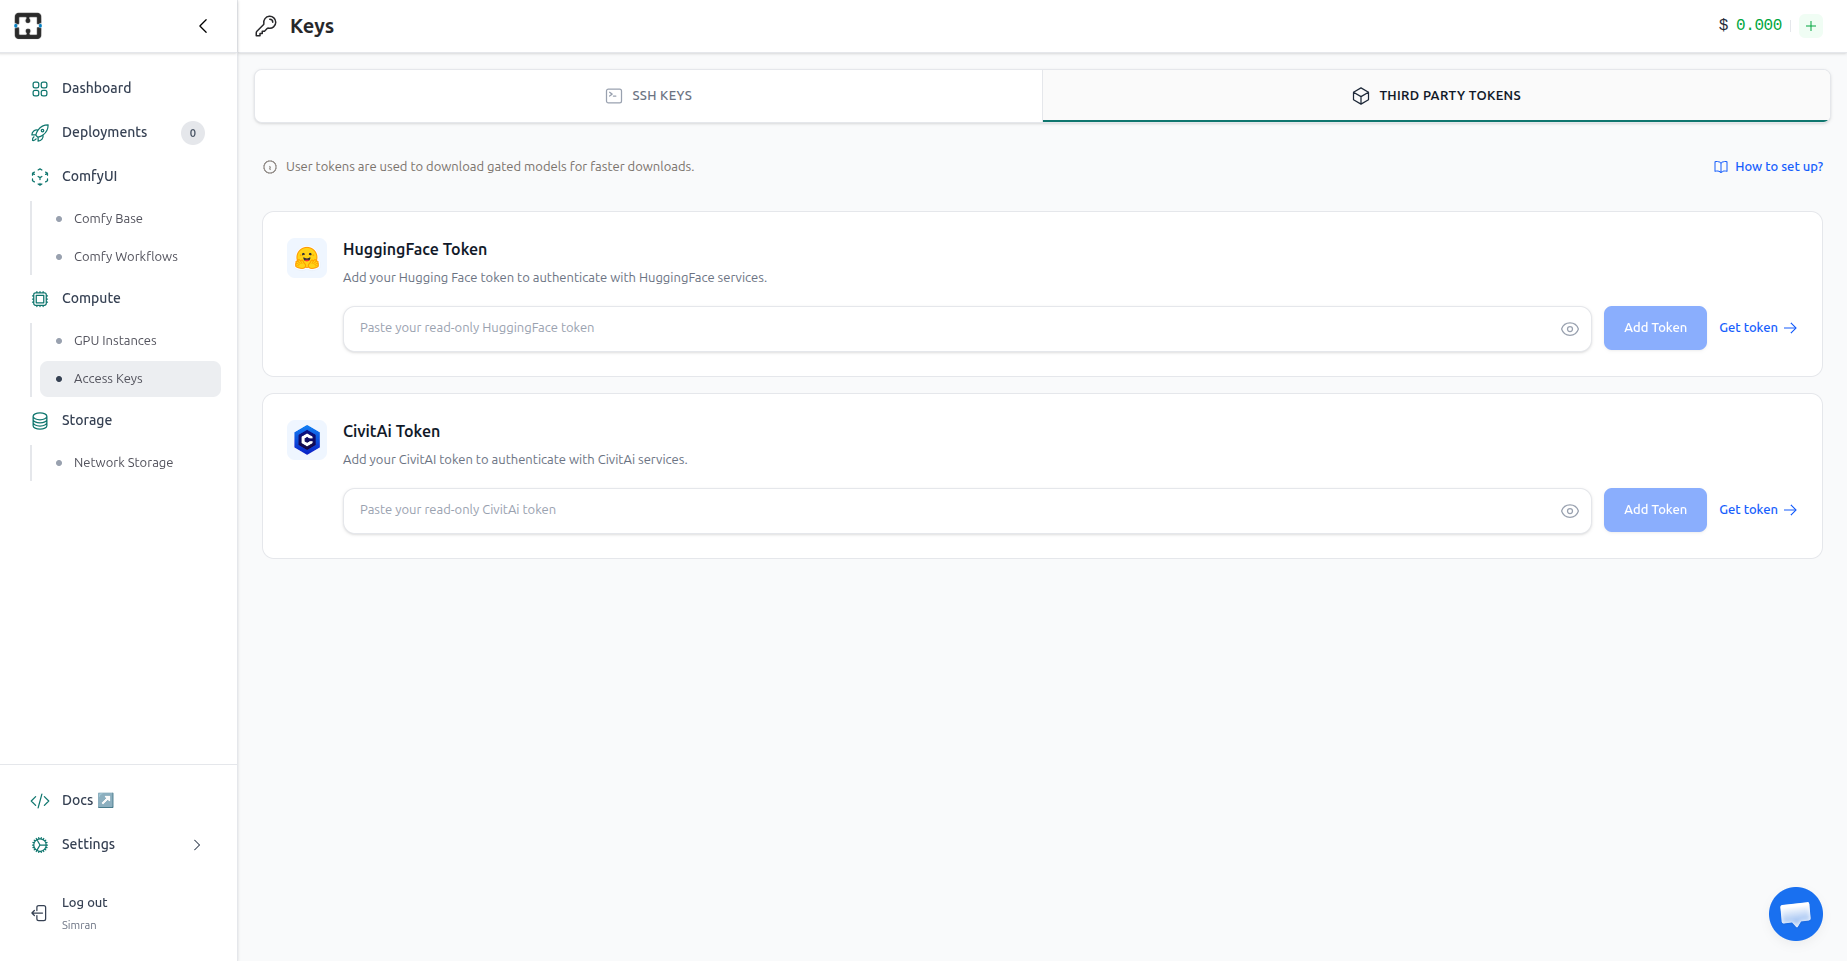Click the external-link arrow icon beside Docs
The width and height of the screenshot is (1847, 961).
tap(106, 800)
